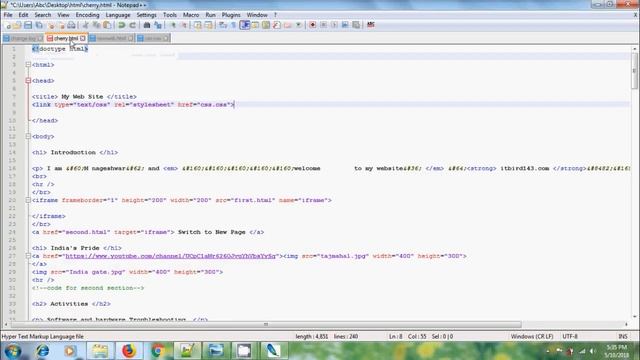Toggle the Function List panel
Viewport: 640px width, 360px height.
coord(277,25)
